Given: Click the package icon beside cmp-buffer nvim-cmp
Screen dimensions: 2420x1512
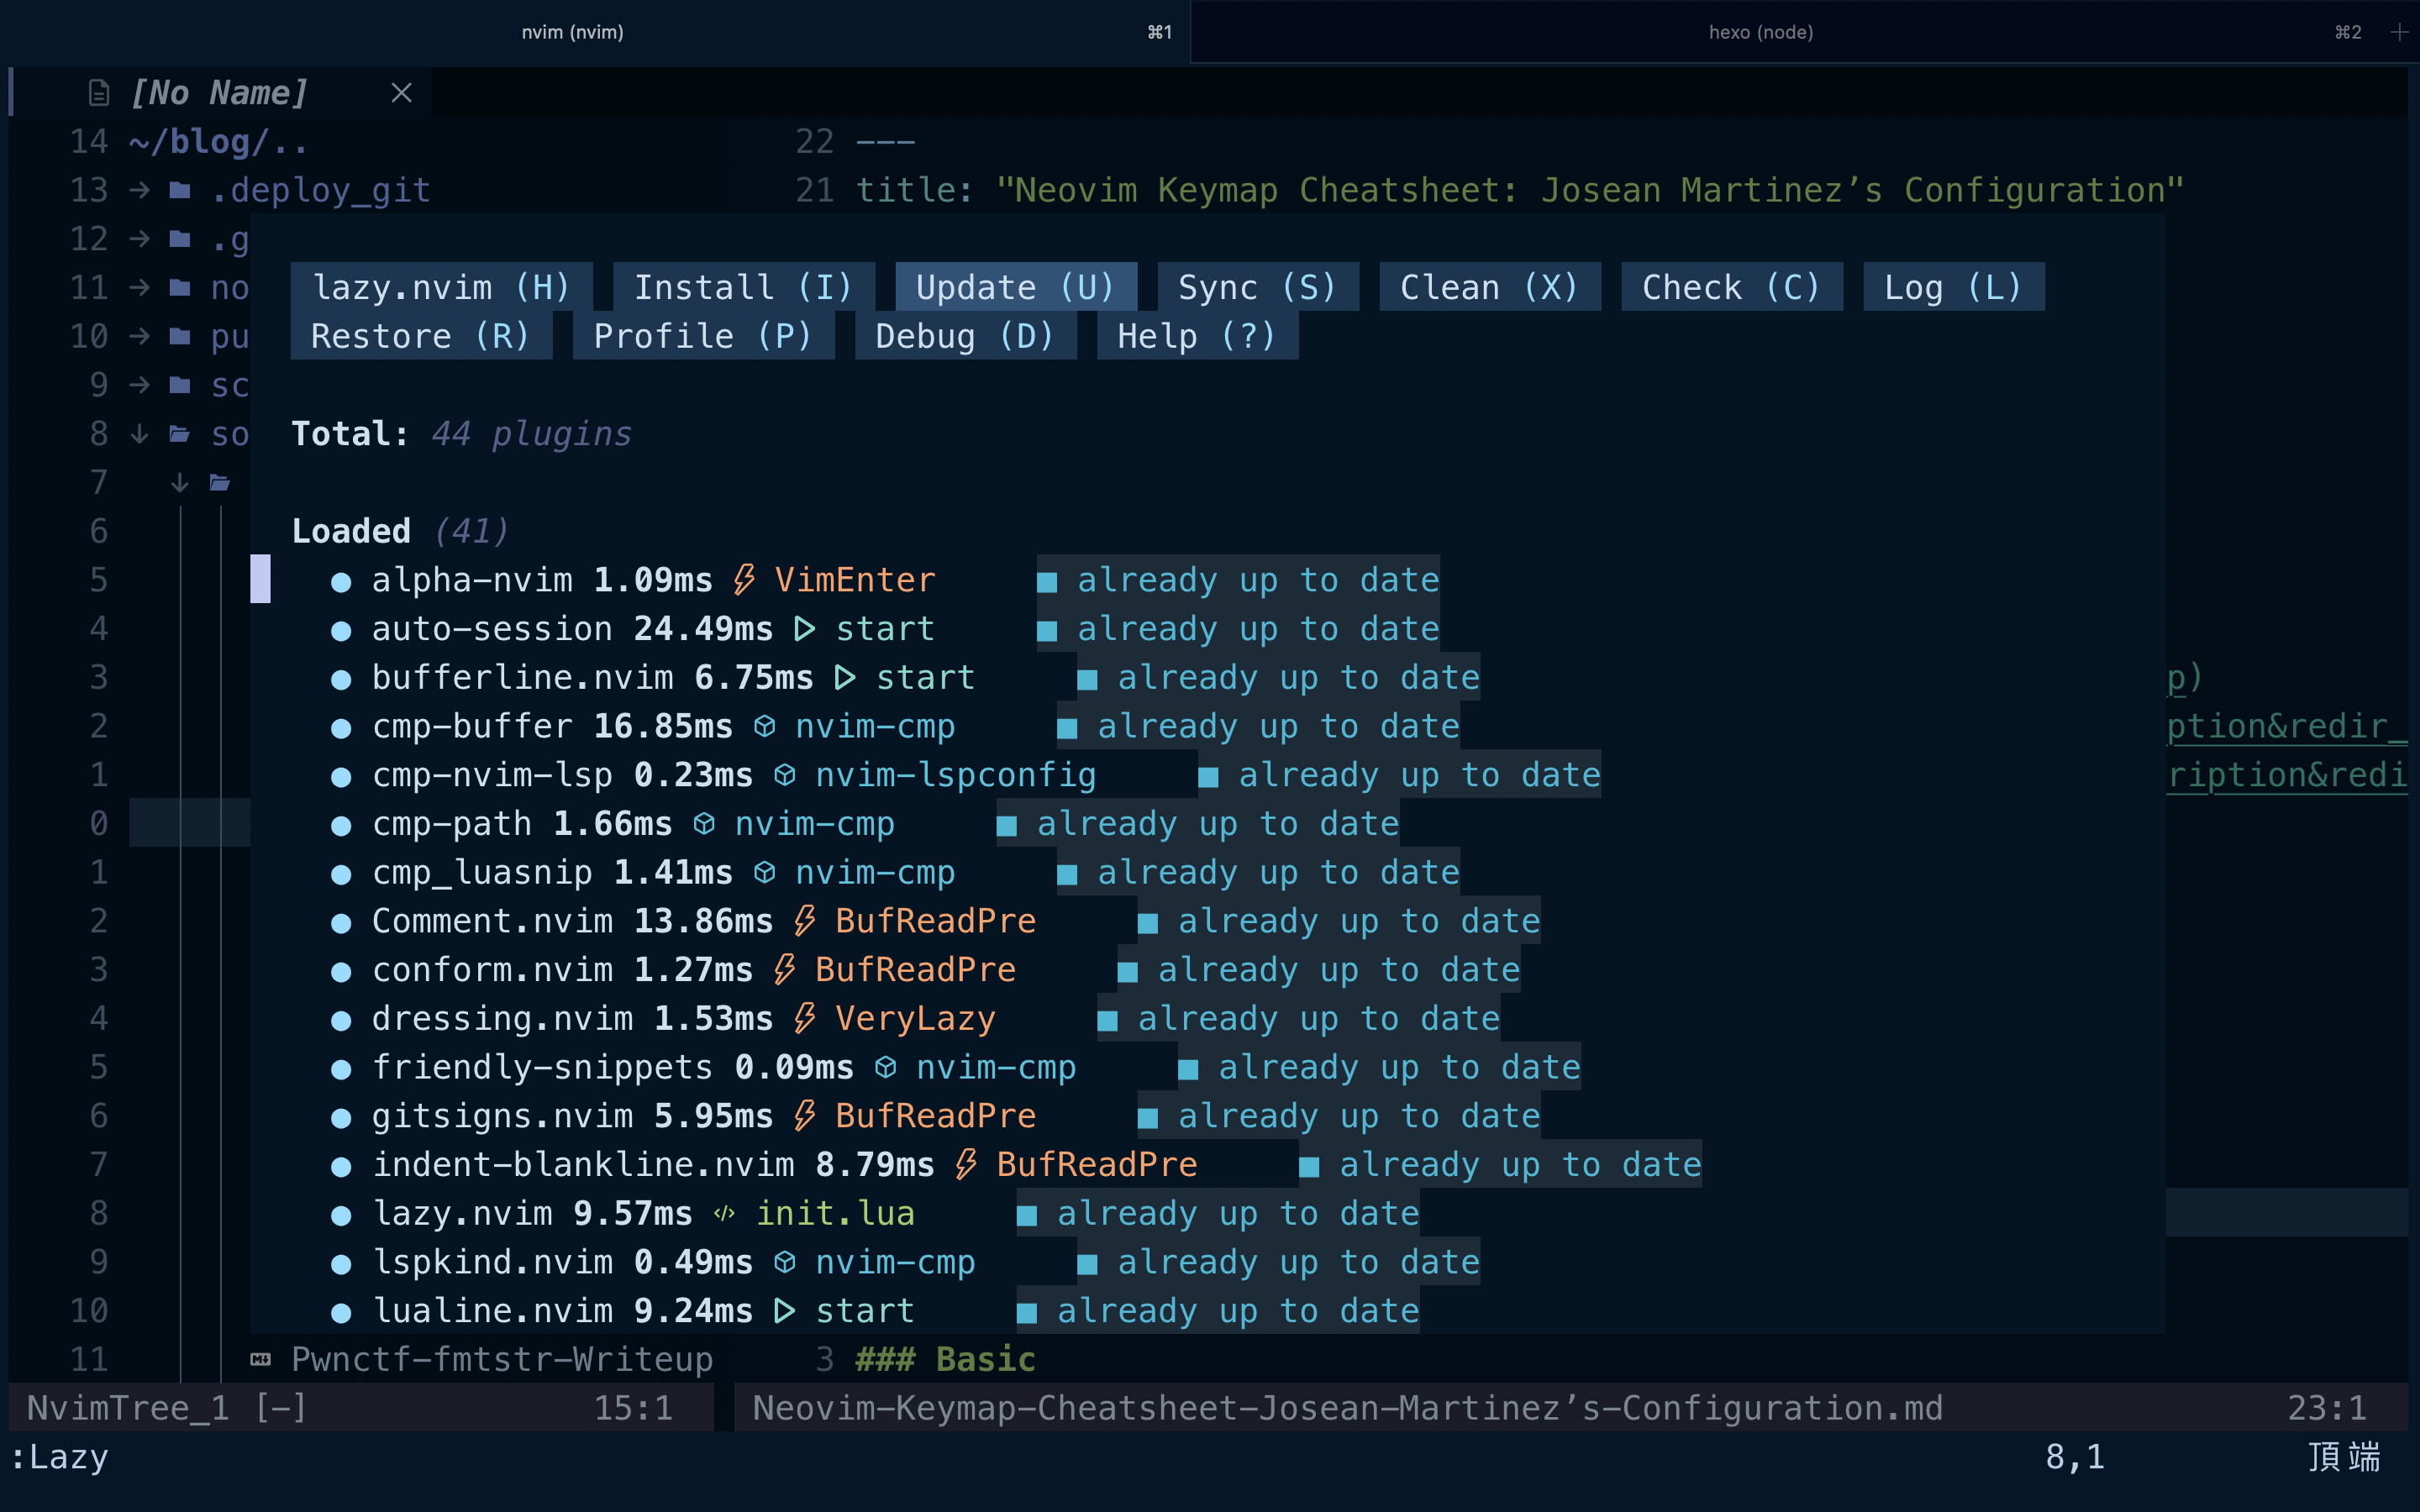Looking at the screenshot, I should click(x=765, y=726).
